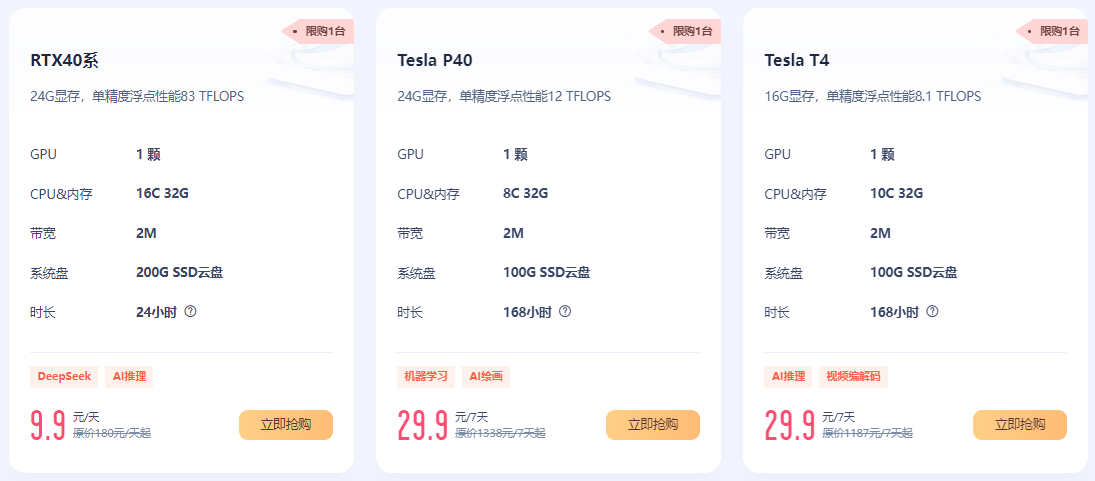
Task: Select the DeepSeek tag on RTX40 card
Action: click(64, 377)
